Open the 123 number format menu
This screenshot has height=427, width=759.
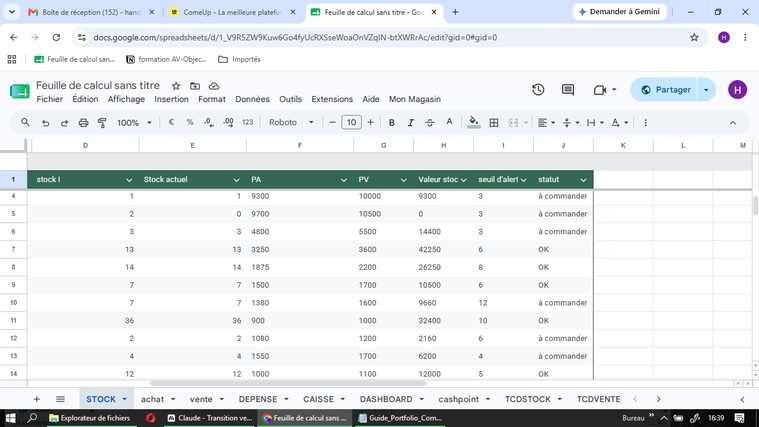pyautogui.click(x=247, y=122)
